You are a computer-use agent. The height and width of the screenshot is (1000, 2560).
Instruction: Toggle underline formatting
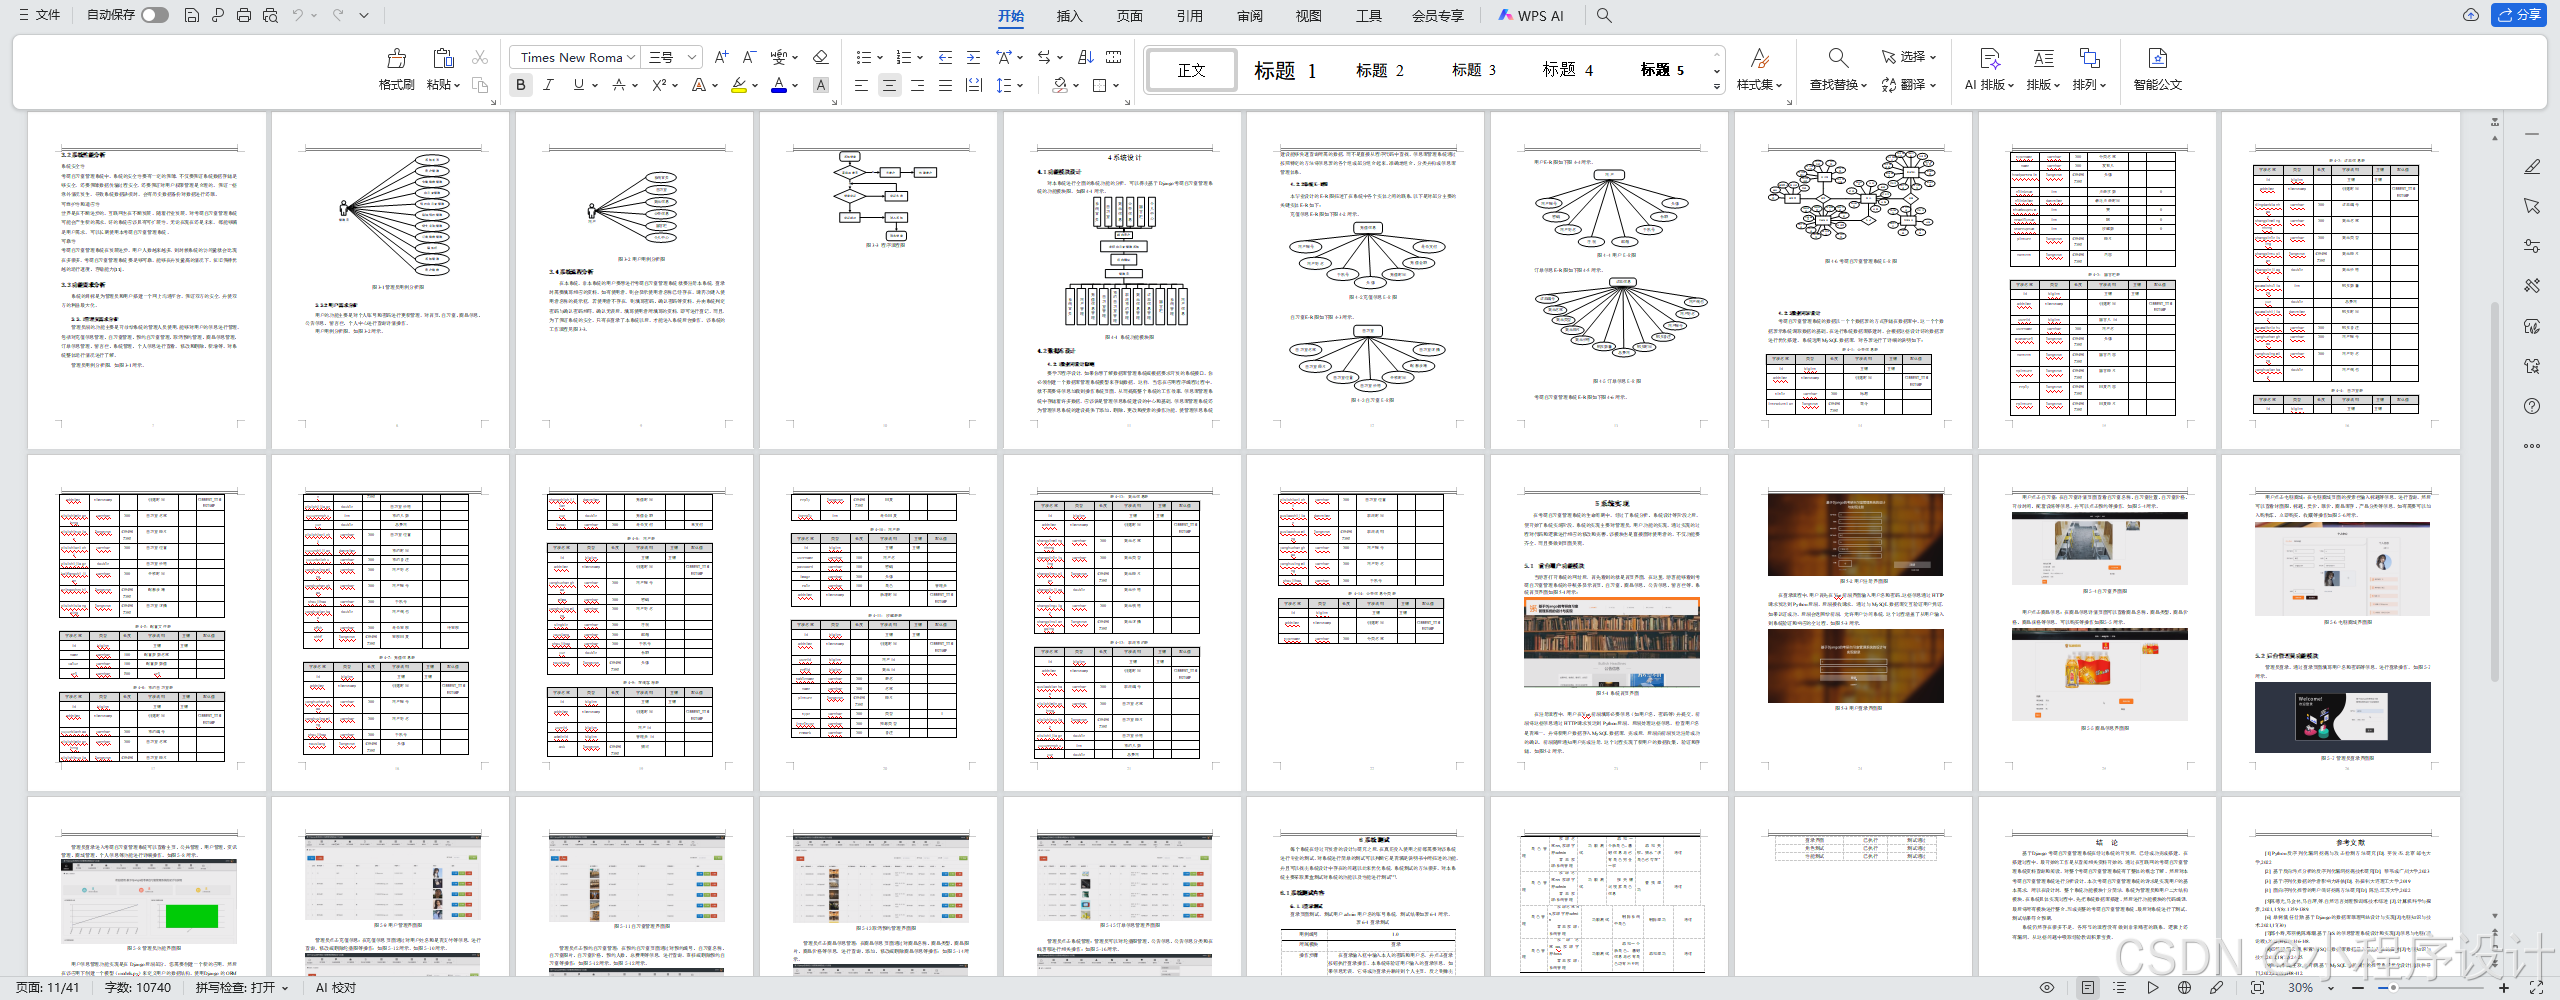[x=578, y=85]
